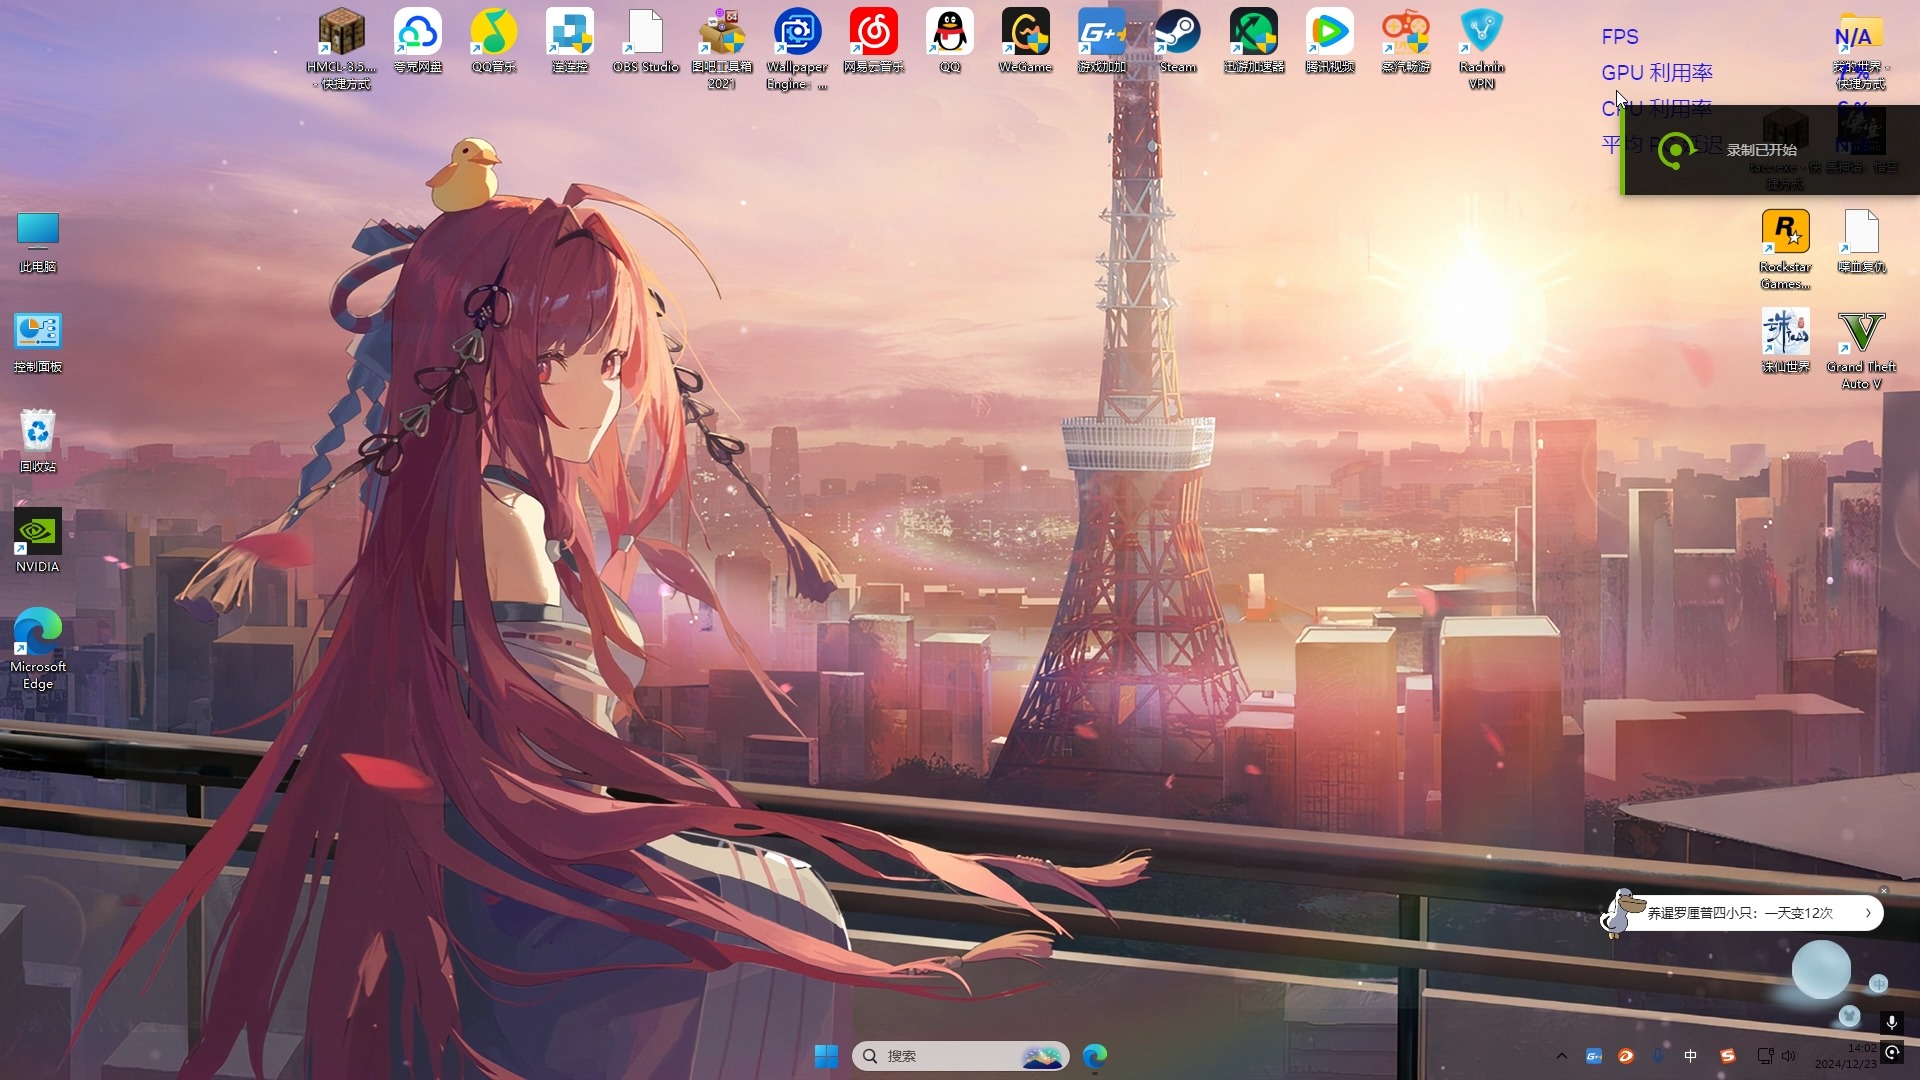Expand the news bubble's right chevron
The image size is (1920, 1080).
tap(1867, 913)
